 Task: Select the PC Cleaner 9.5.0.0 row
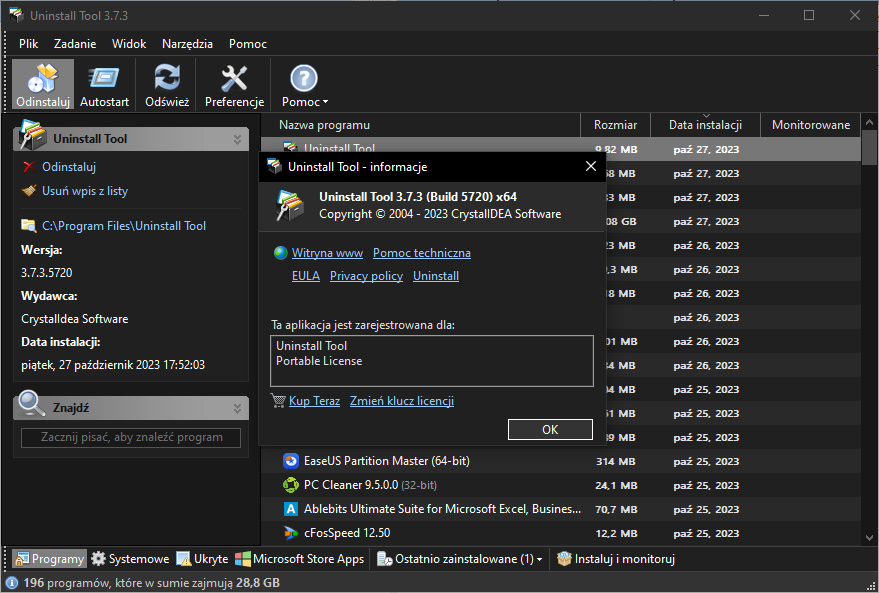click(561, 485)
